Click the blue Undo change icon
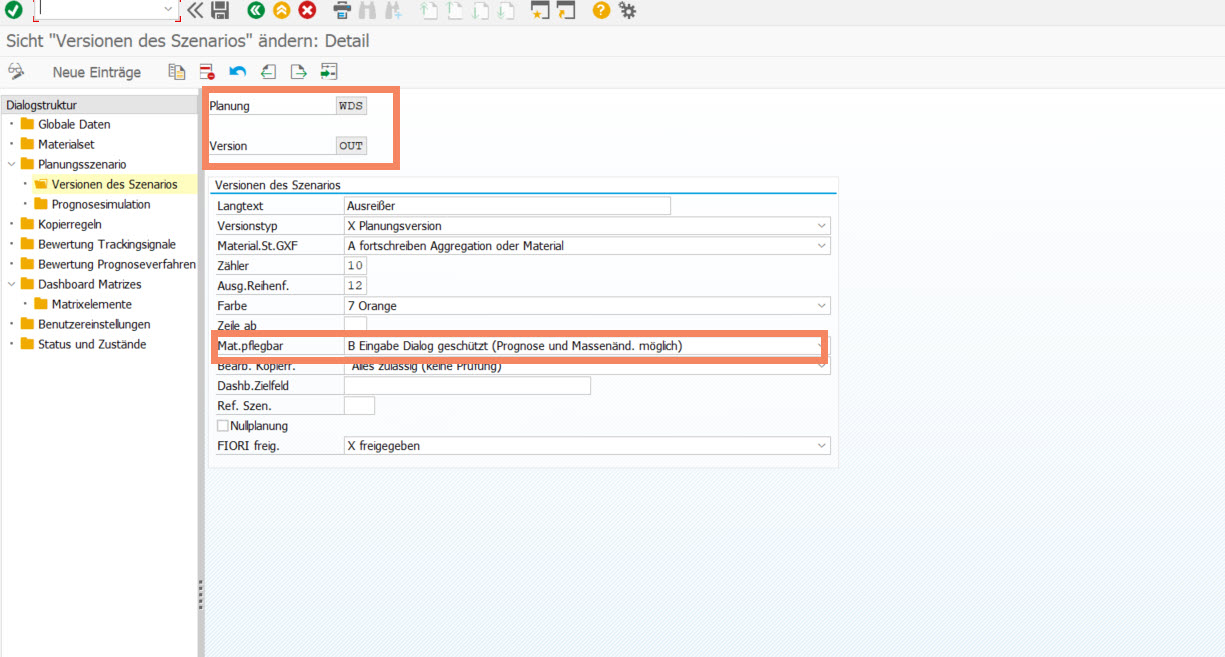The height and width of the screenshot is (657, 1225). [x=237, y=71]
